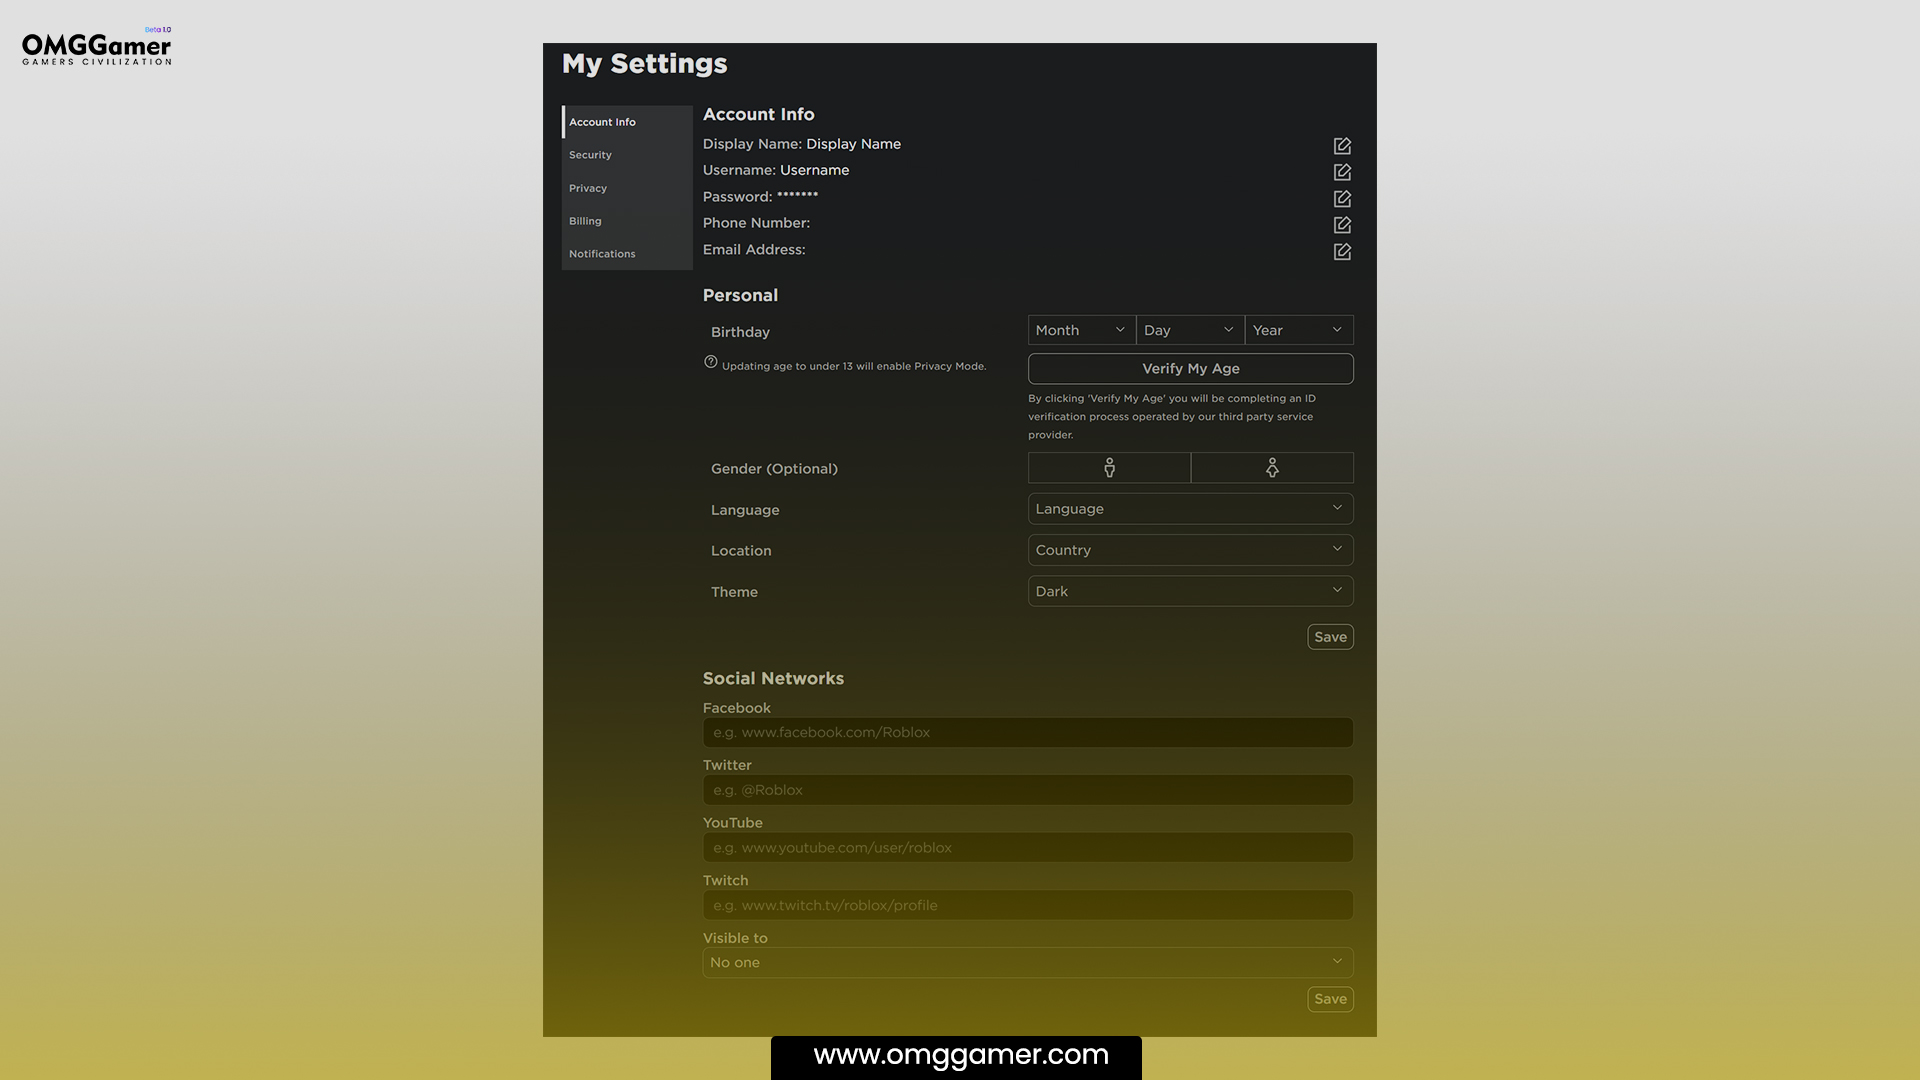Click the Twitch profile input field
Image resolution: width=1920 pixels, height=1080 pixels.
[x=1028, y=905]
